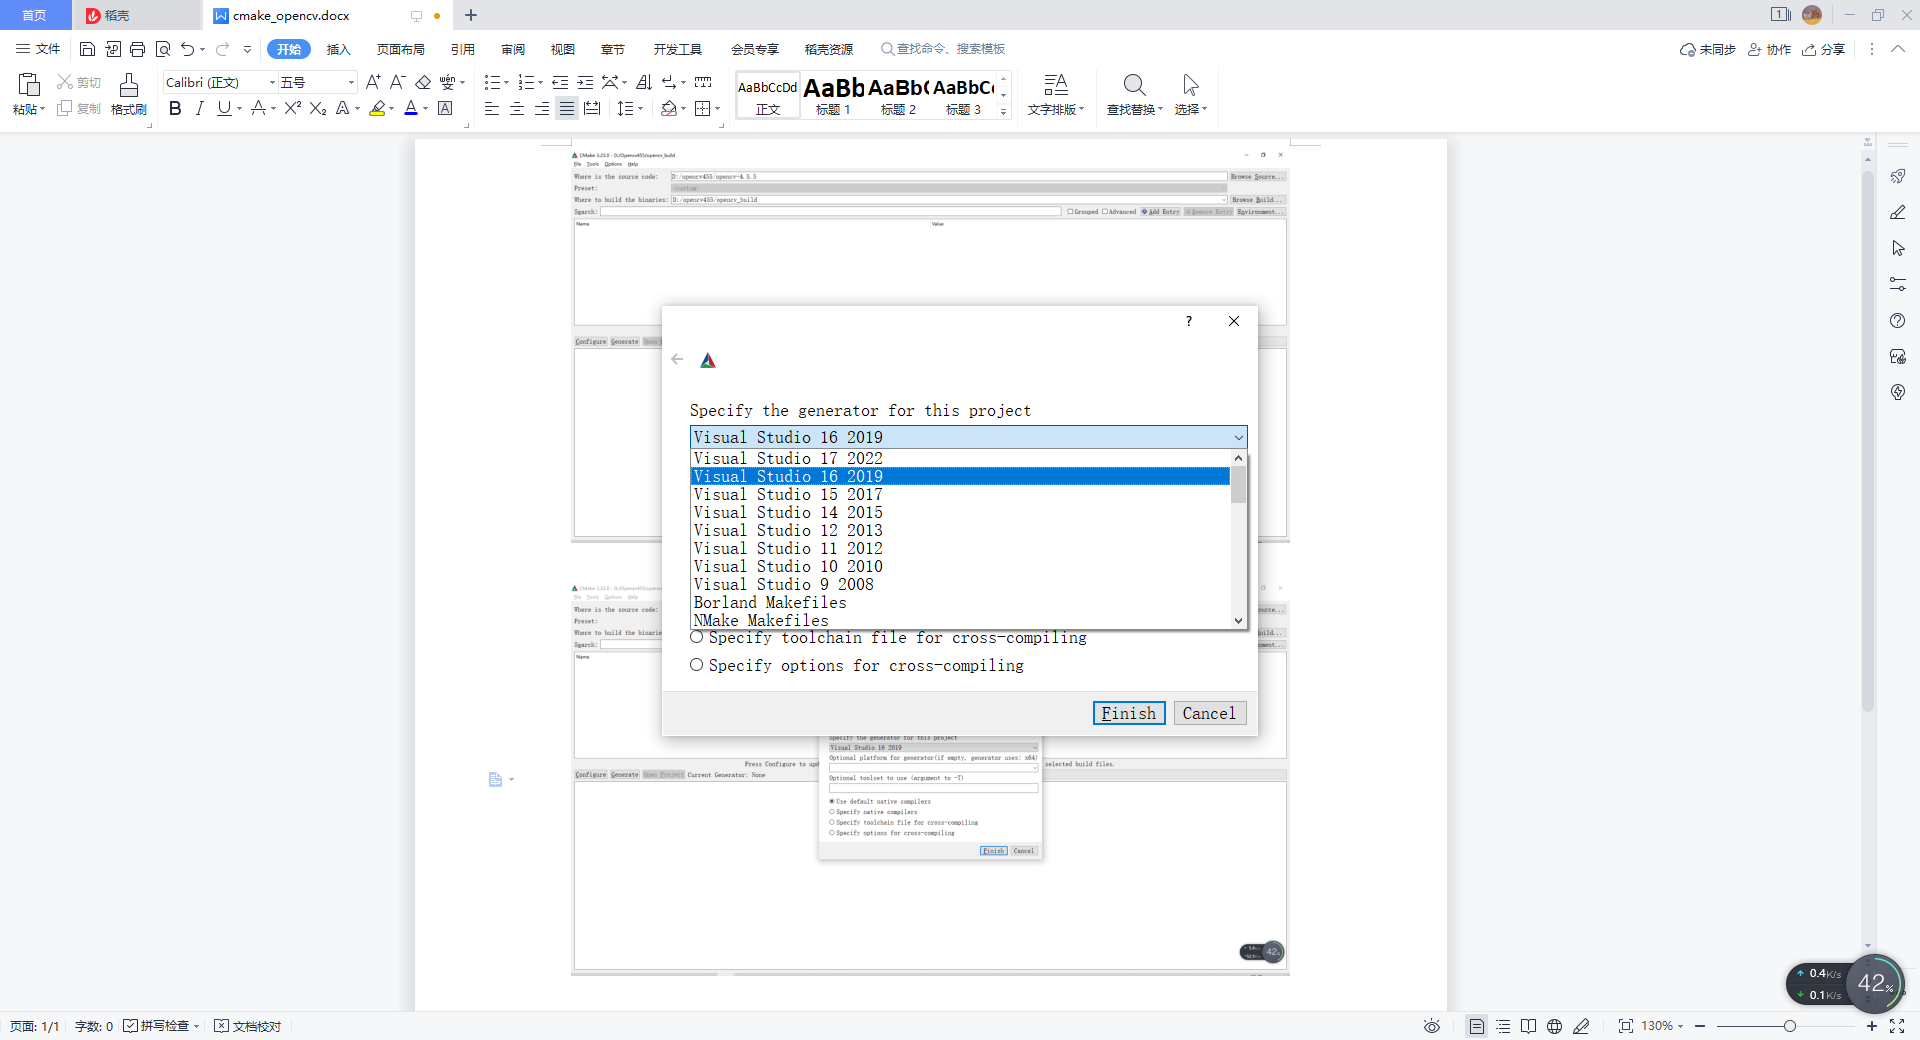Screen dimensions: 1920x1040
Task: Expand the Font Color dropdown arrow
Action: point(425,108)
